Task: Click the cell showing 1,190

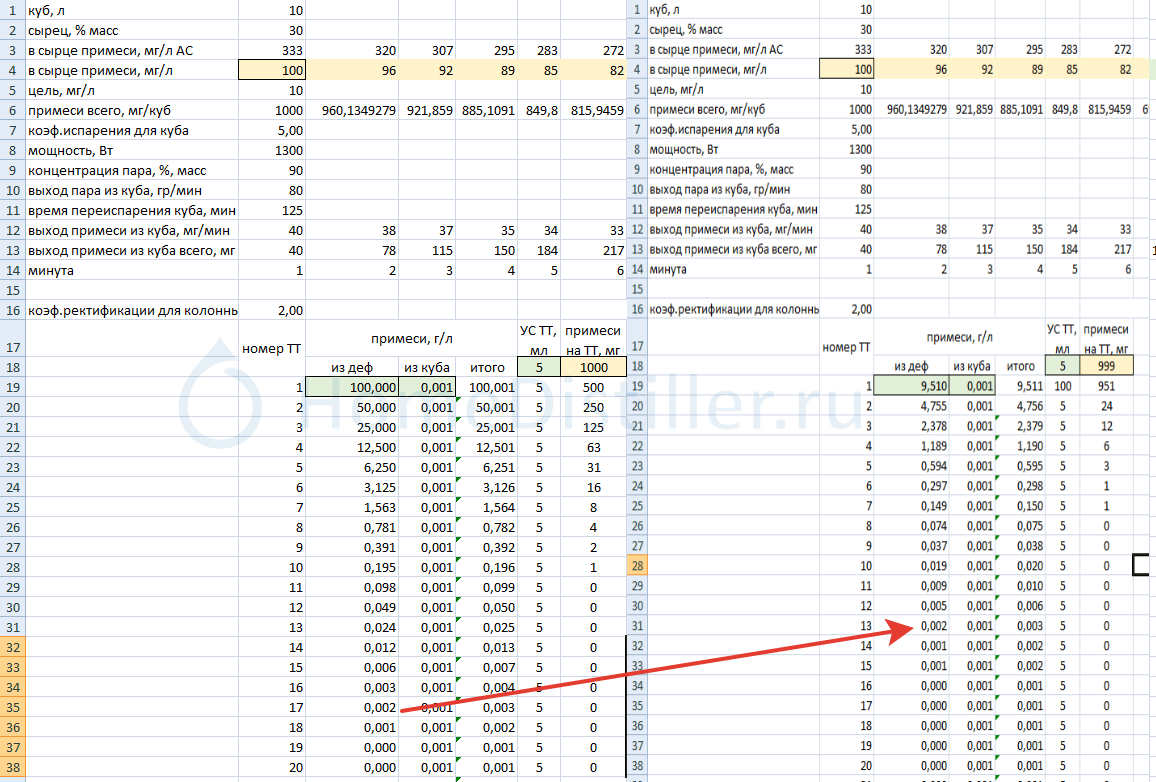Action: (1020, 446)
